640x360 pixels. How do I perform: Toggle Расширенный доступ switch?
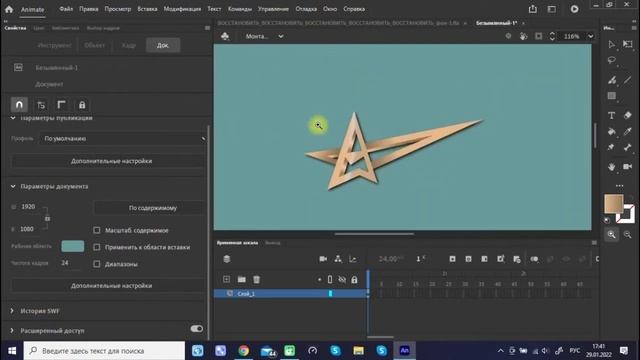click(x=196, y=329)
